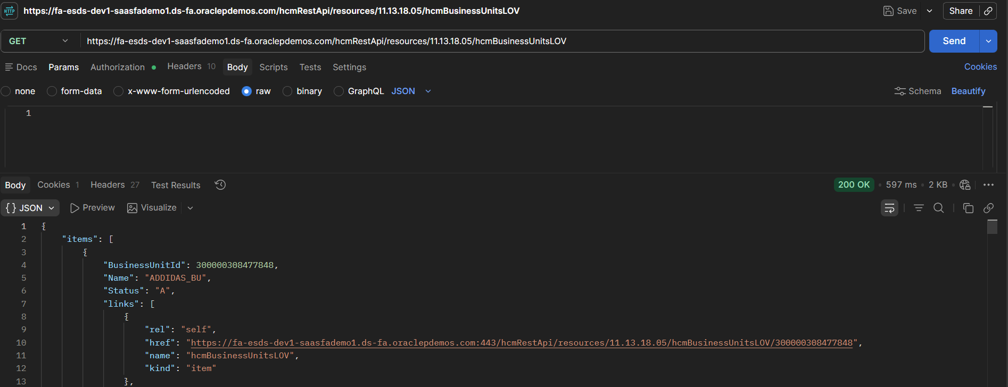1008x387 pixels.
Task: Click the "ADDIDAS_BU" name value
Action: pos(176,278)
